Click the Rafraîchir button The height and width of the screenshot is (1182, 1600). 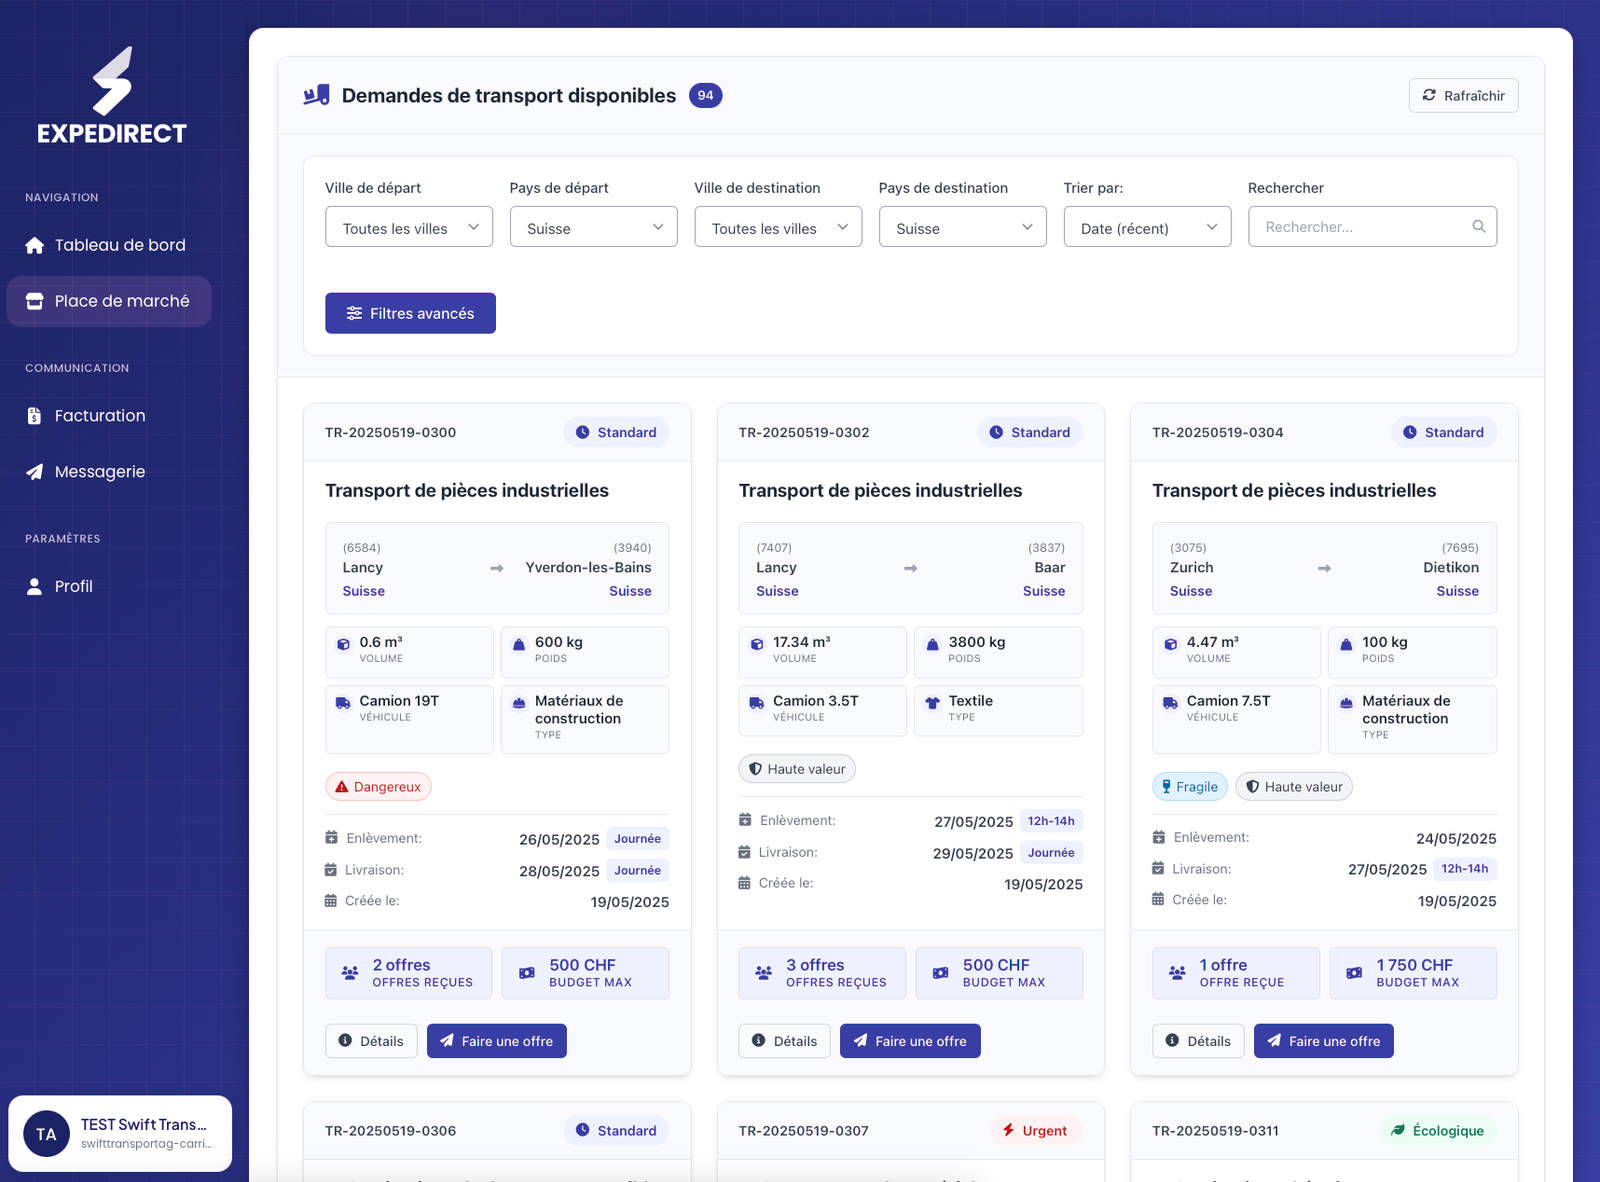pos(1464,96)
